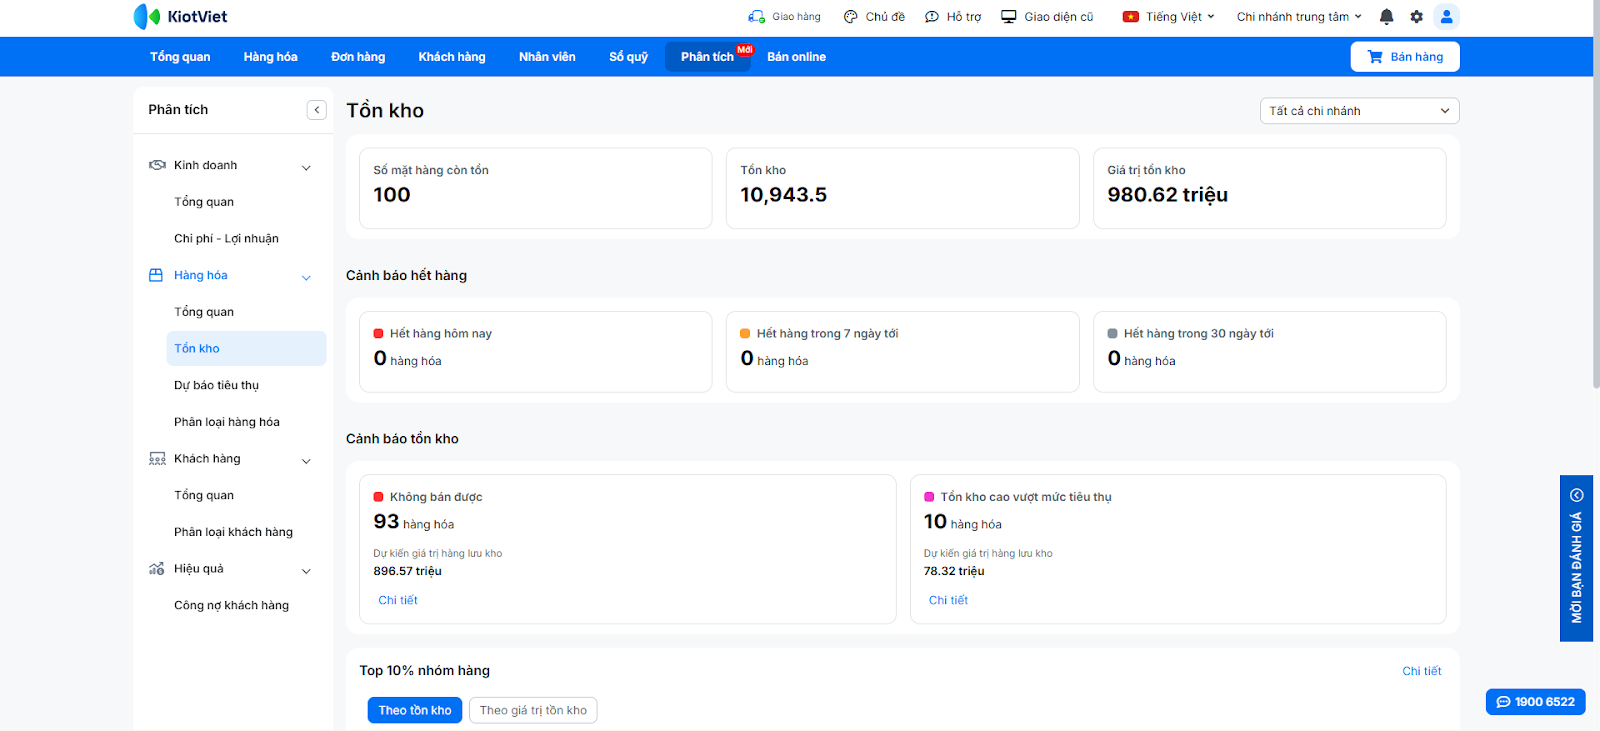The image size is (1600, 731).
Task: Switch to Theo tồn kho view
Action: tap(415, 710)
